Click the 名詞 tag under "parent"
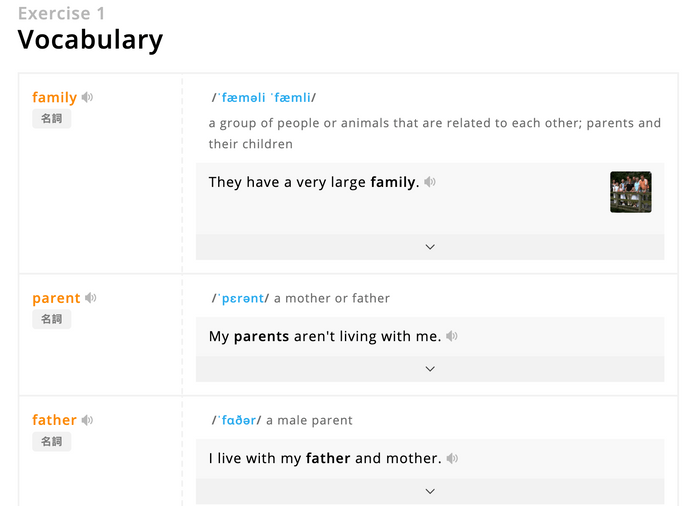The width and height of the screenshot is (700, 506). (x=51, y=320)
